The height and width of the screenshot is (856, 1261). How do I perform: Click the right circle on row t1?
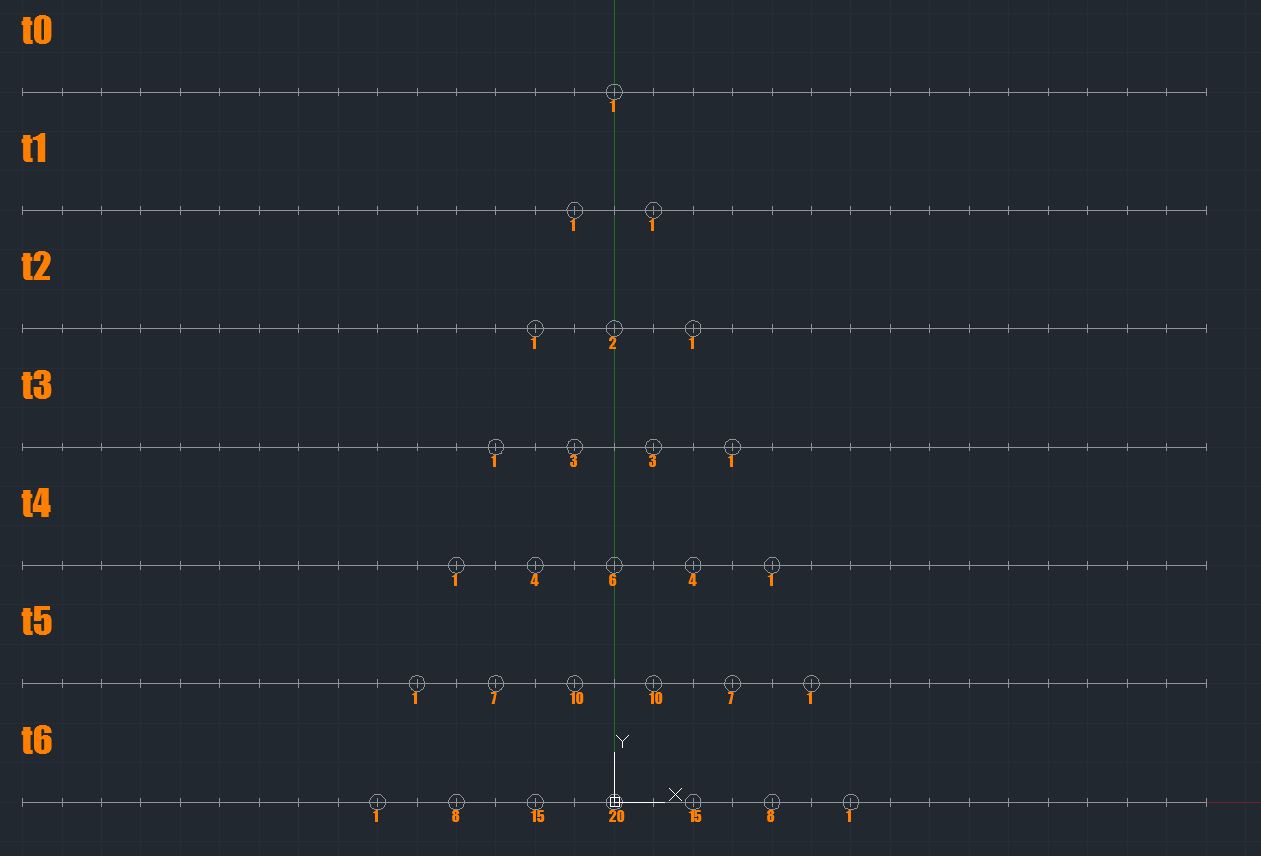coord(653,210)
